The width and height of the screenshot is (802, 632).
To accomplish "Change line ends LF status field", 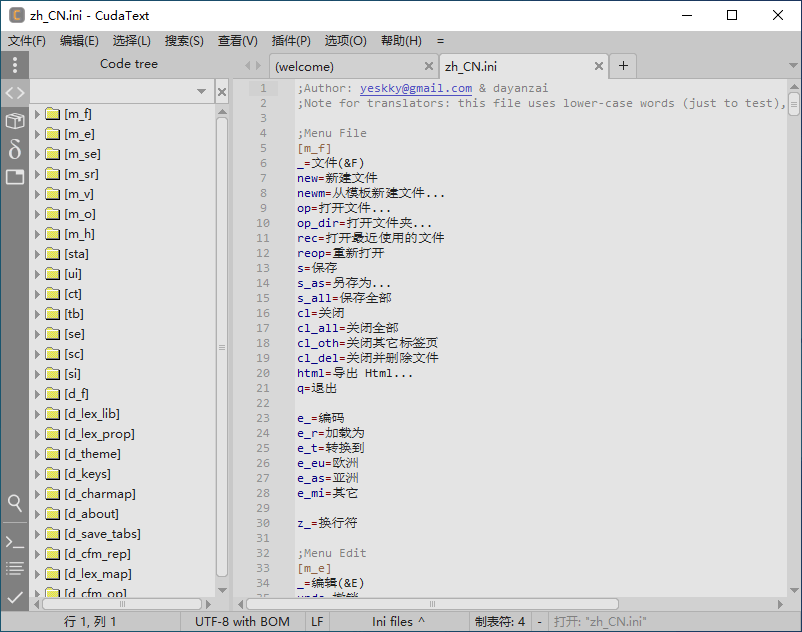I will pos(317,622).
